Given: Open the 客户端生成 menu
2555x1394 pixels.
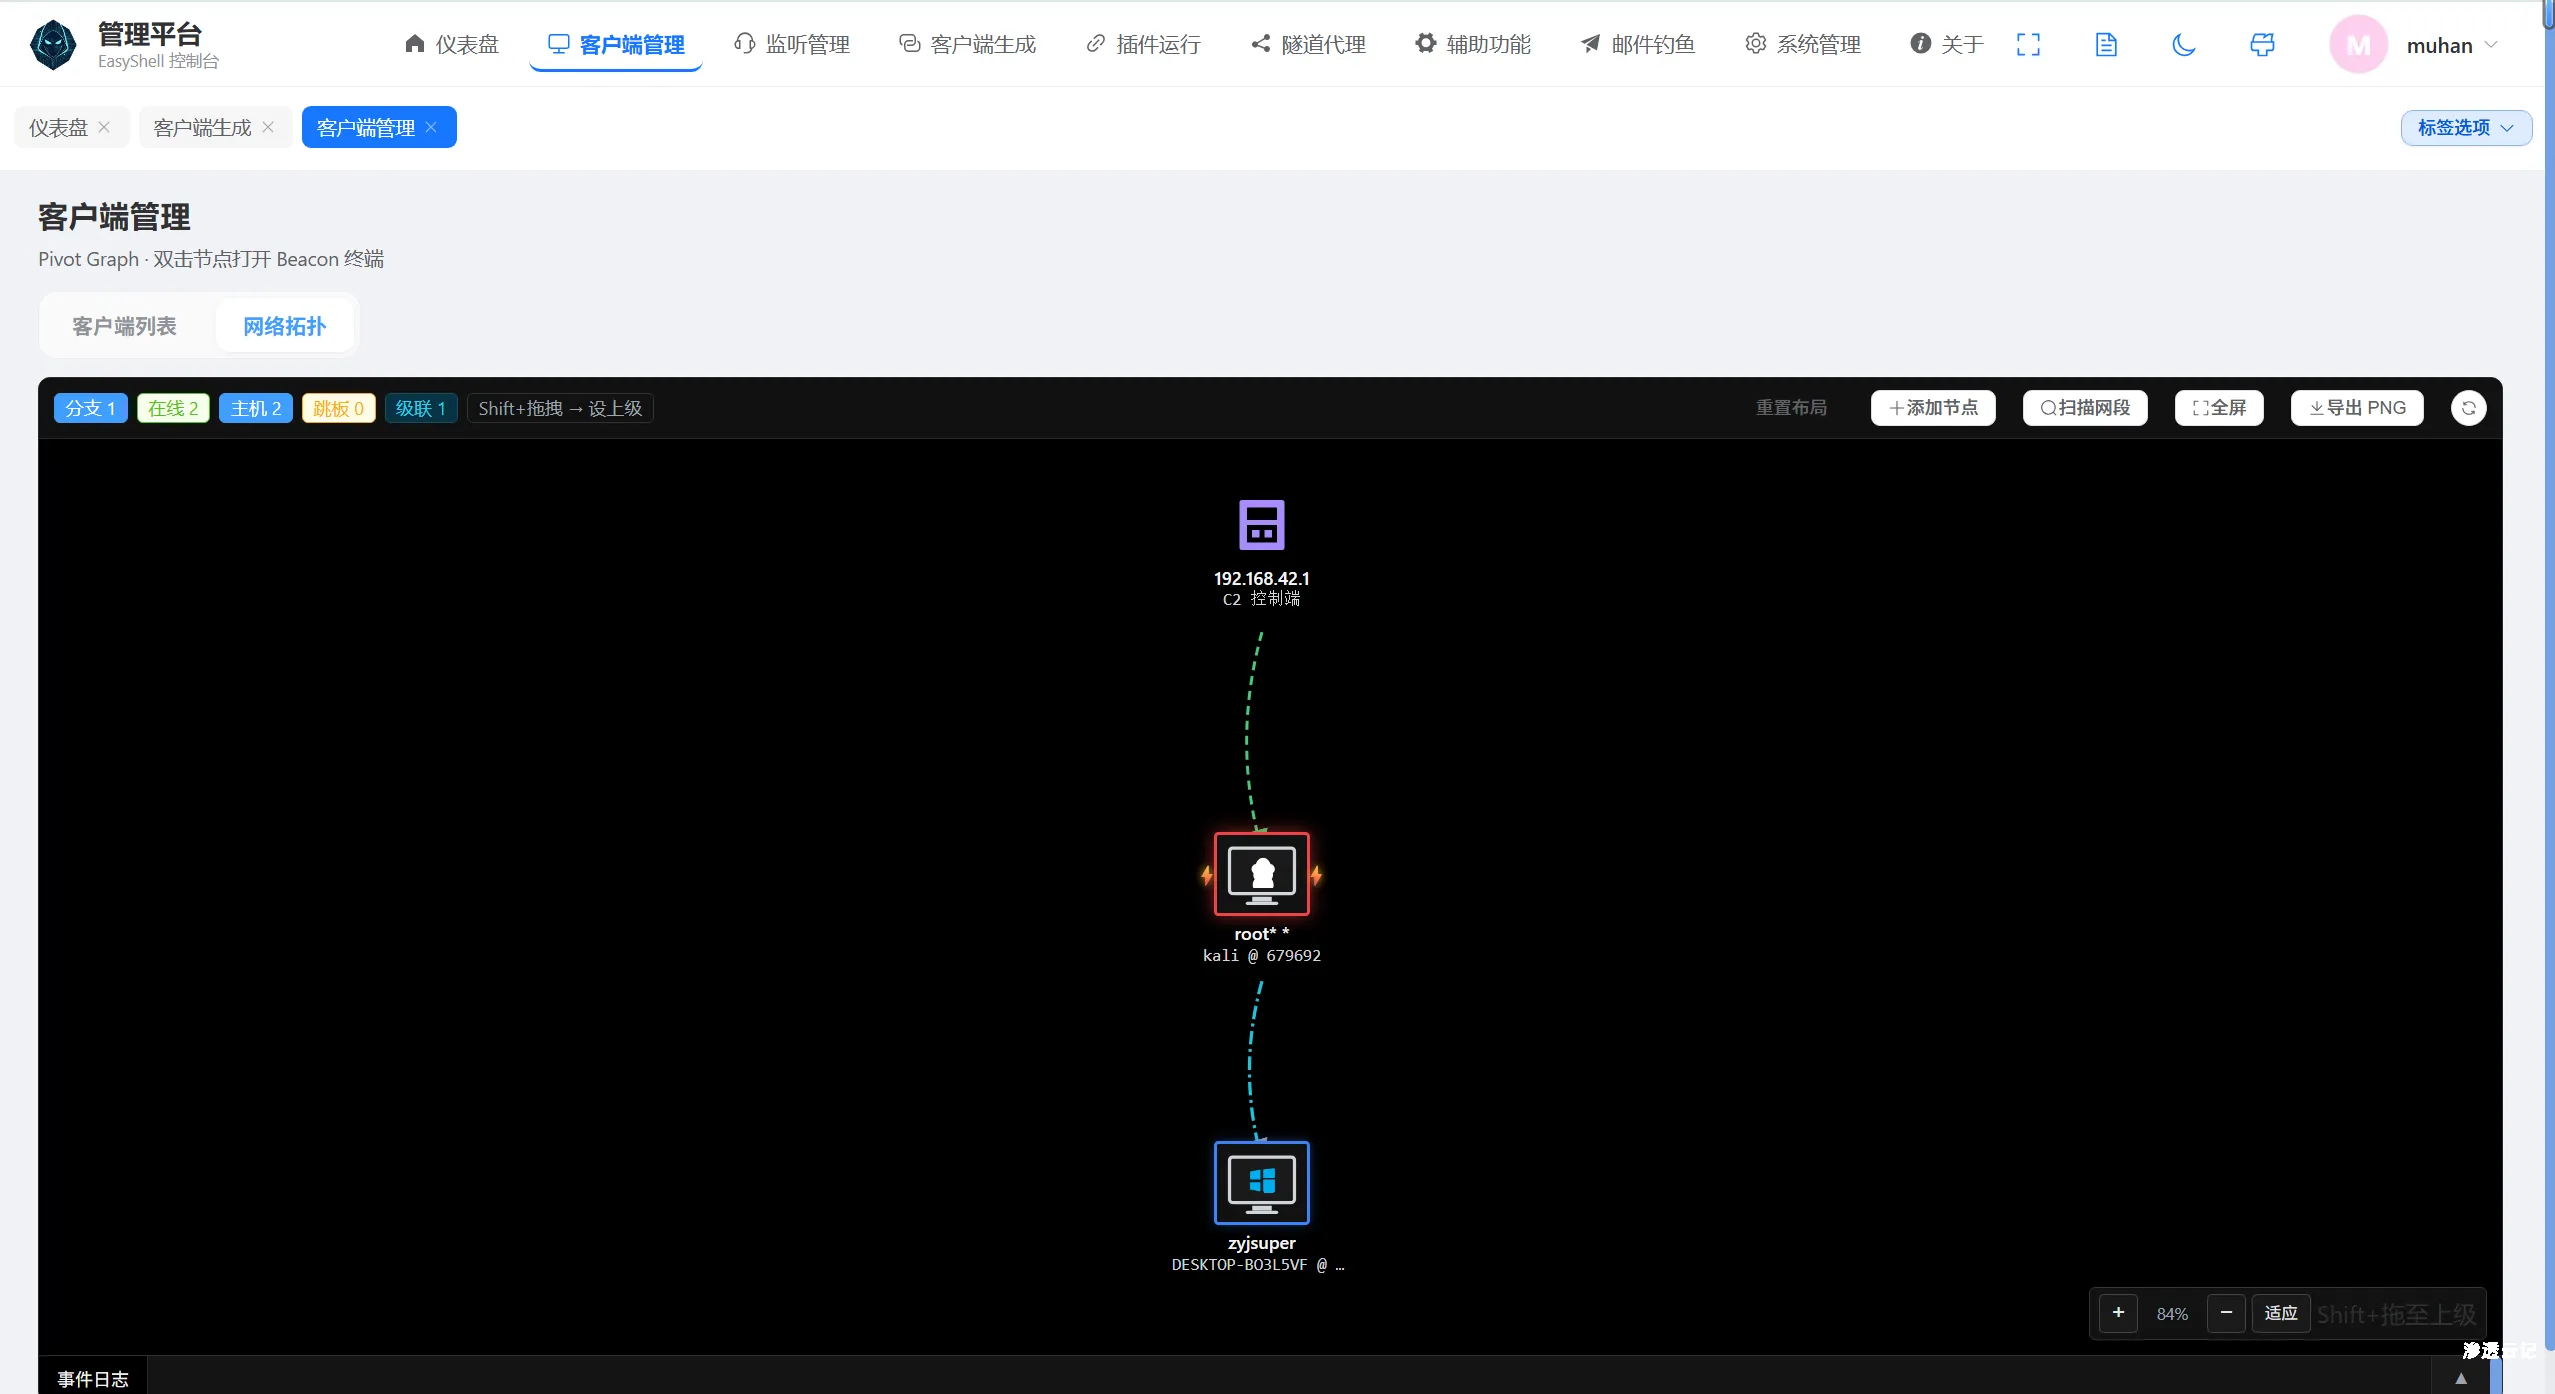Looking at the screenshot, I should pos(967,44).
